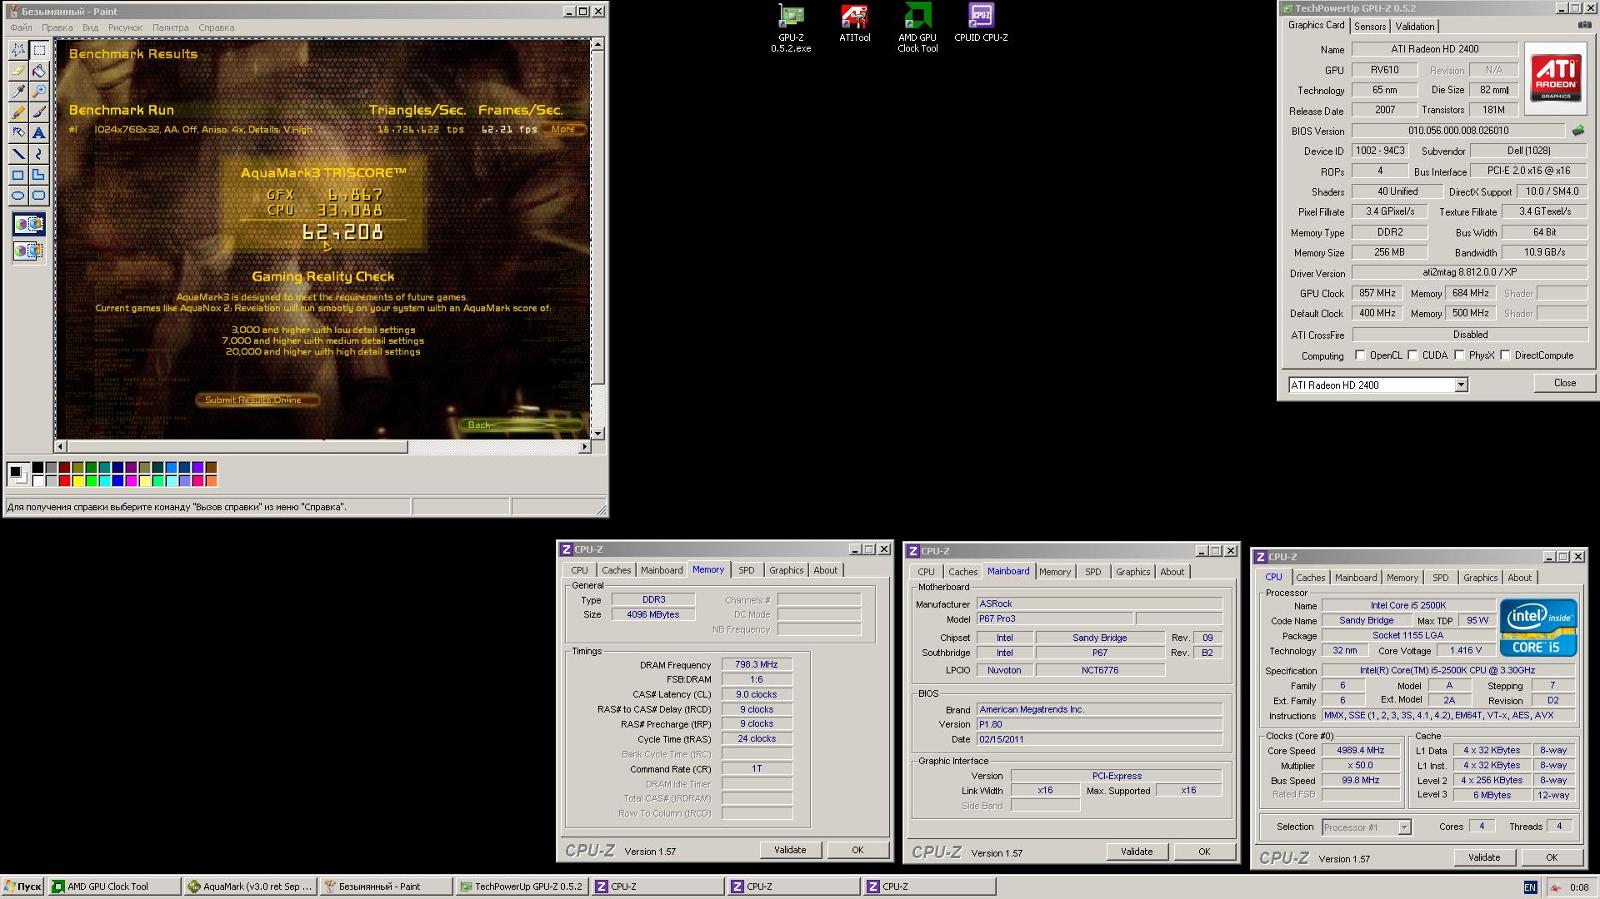Open the AMD GPU Clock Tool desktop icon

pyautogui.click(x=917, y=29)
